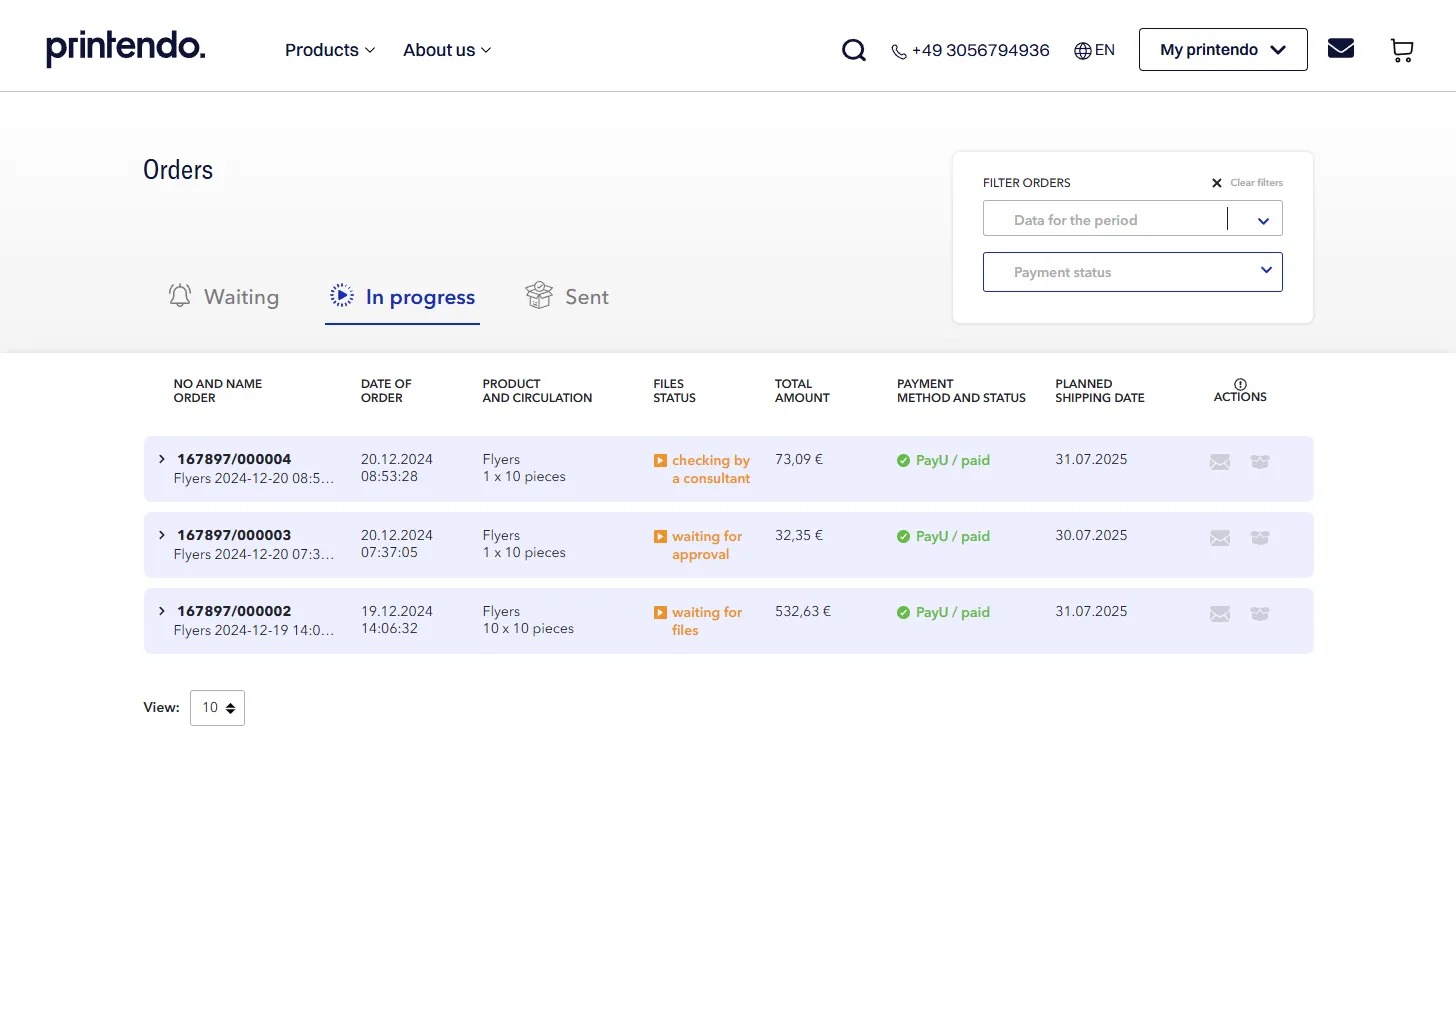Open messages envelope icon in header

click(1341, 48)
